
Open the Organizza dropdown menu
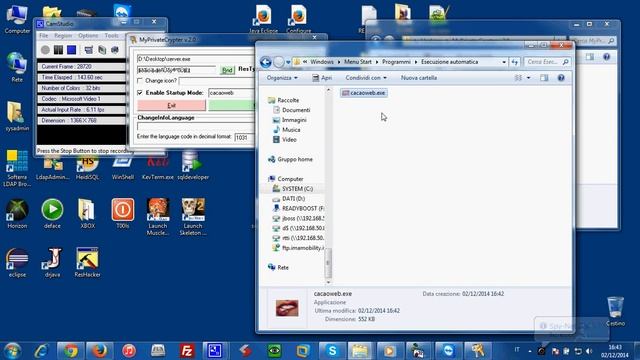click(282, 78)
